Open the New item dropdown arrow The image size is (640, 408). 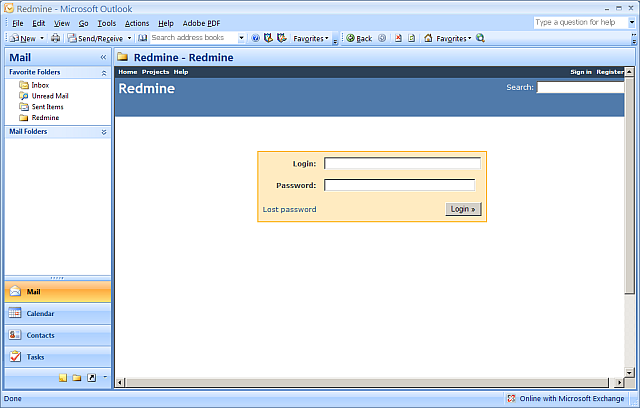click(x=42, y=38)
